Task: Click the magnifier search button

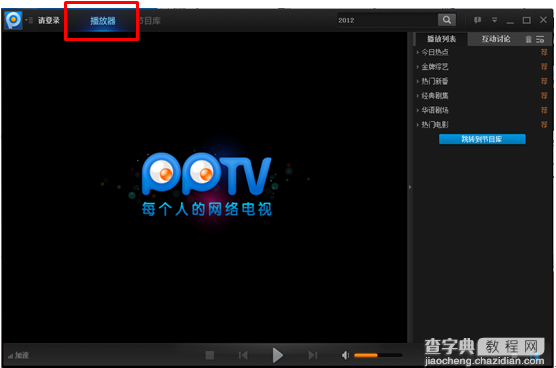Action: [x=447, y=20]
